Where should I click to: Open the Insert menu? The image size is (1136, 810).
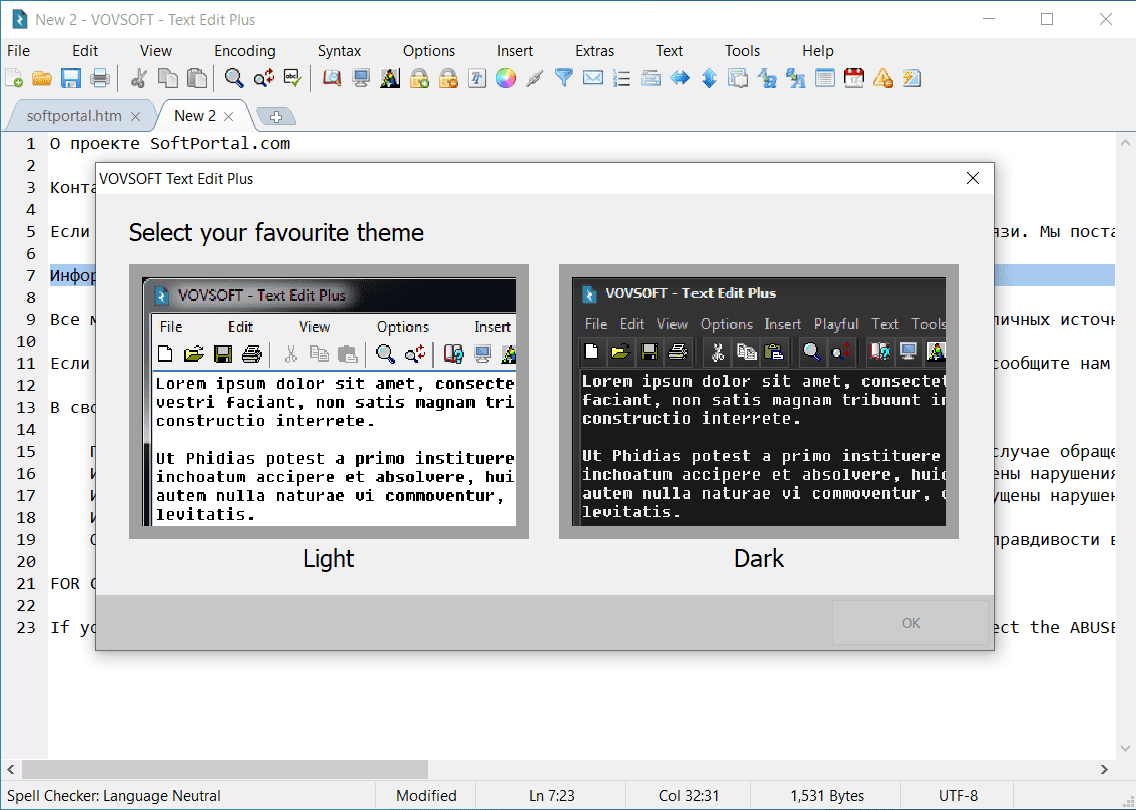click(x=515, y=51)
